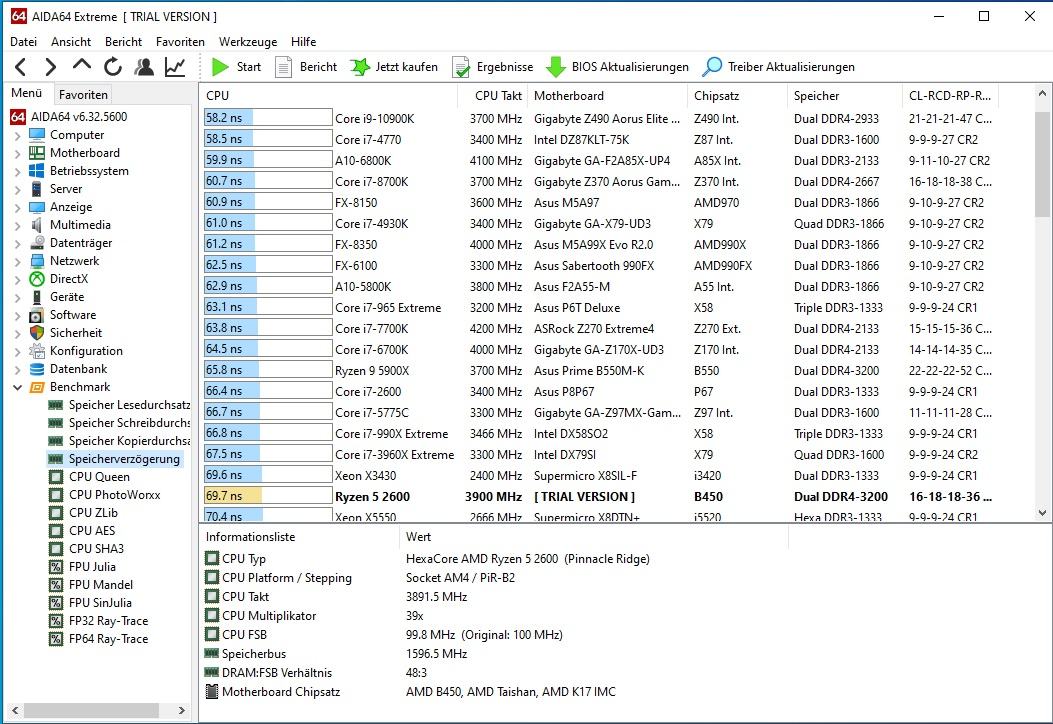Open the user profile toolbar icon

144,67
